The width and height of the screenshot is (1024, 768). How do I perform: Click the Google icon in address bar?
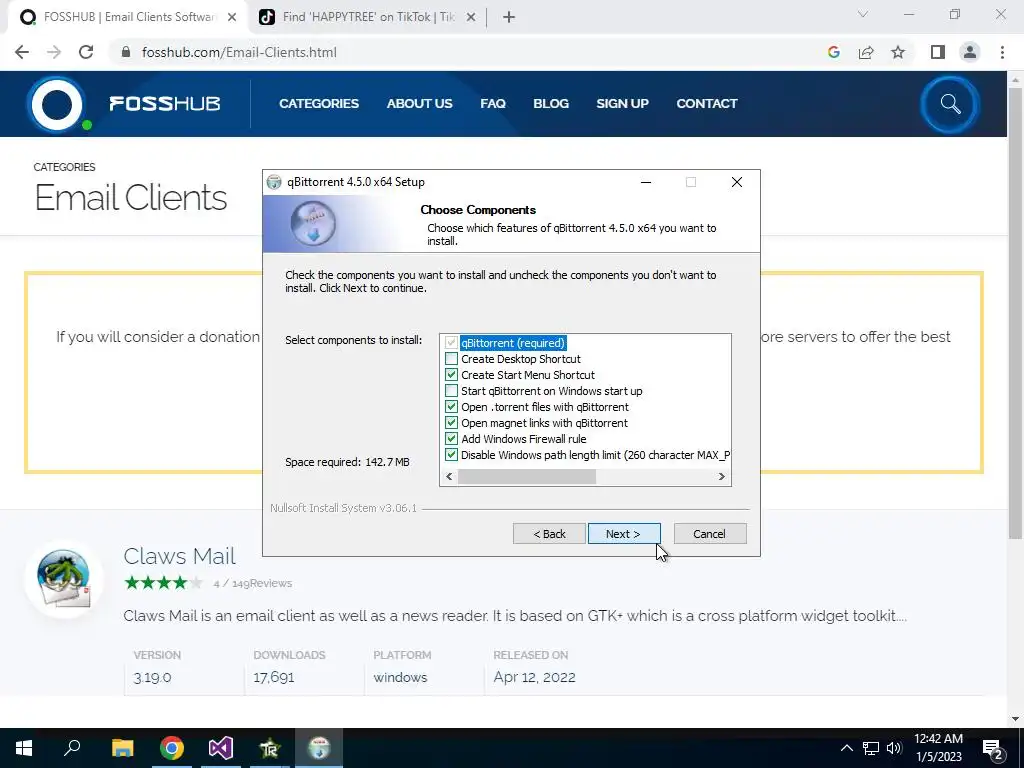coord(833,52)
